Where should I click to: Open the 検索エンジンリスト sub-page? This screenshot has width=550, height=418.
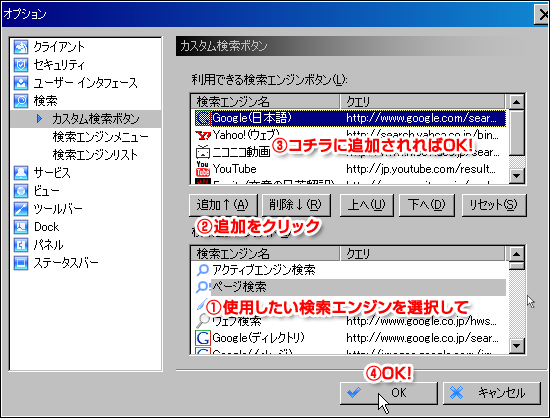click(x=95, y=155)
